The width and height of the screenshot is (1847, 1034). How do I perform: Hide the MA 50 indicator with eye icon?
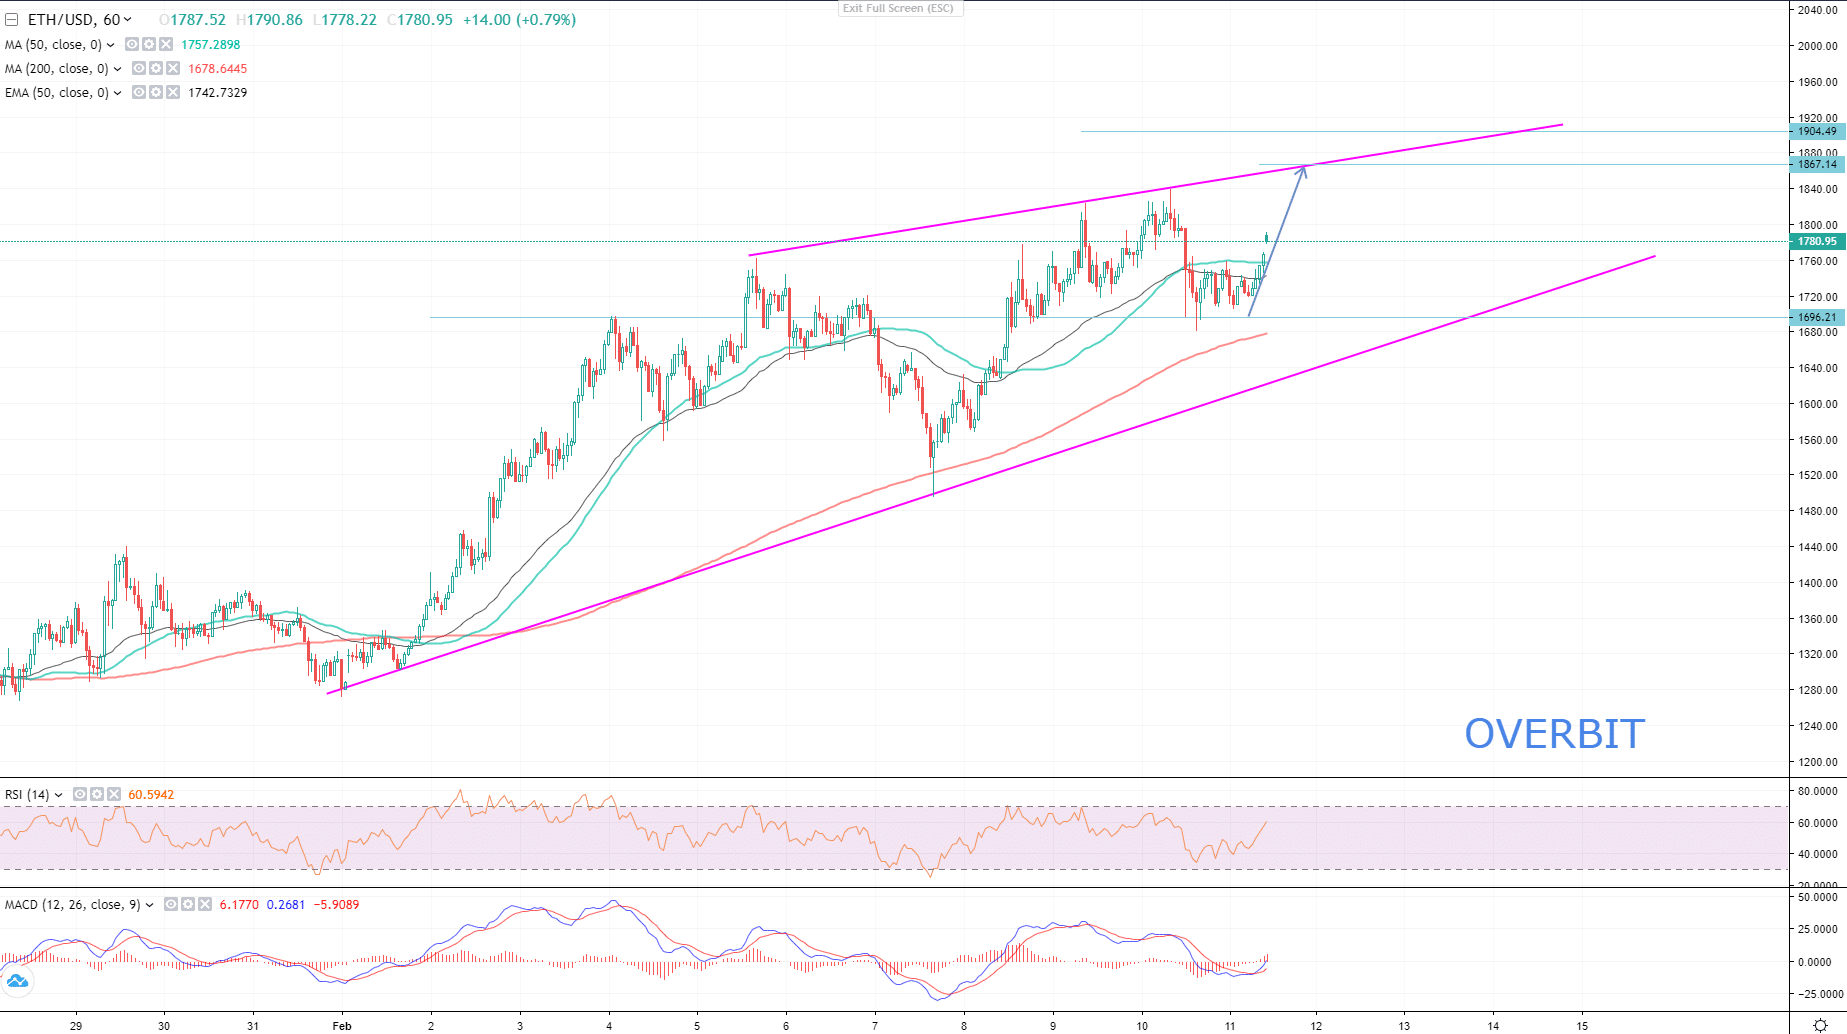(132, 45)
